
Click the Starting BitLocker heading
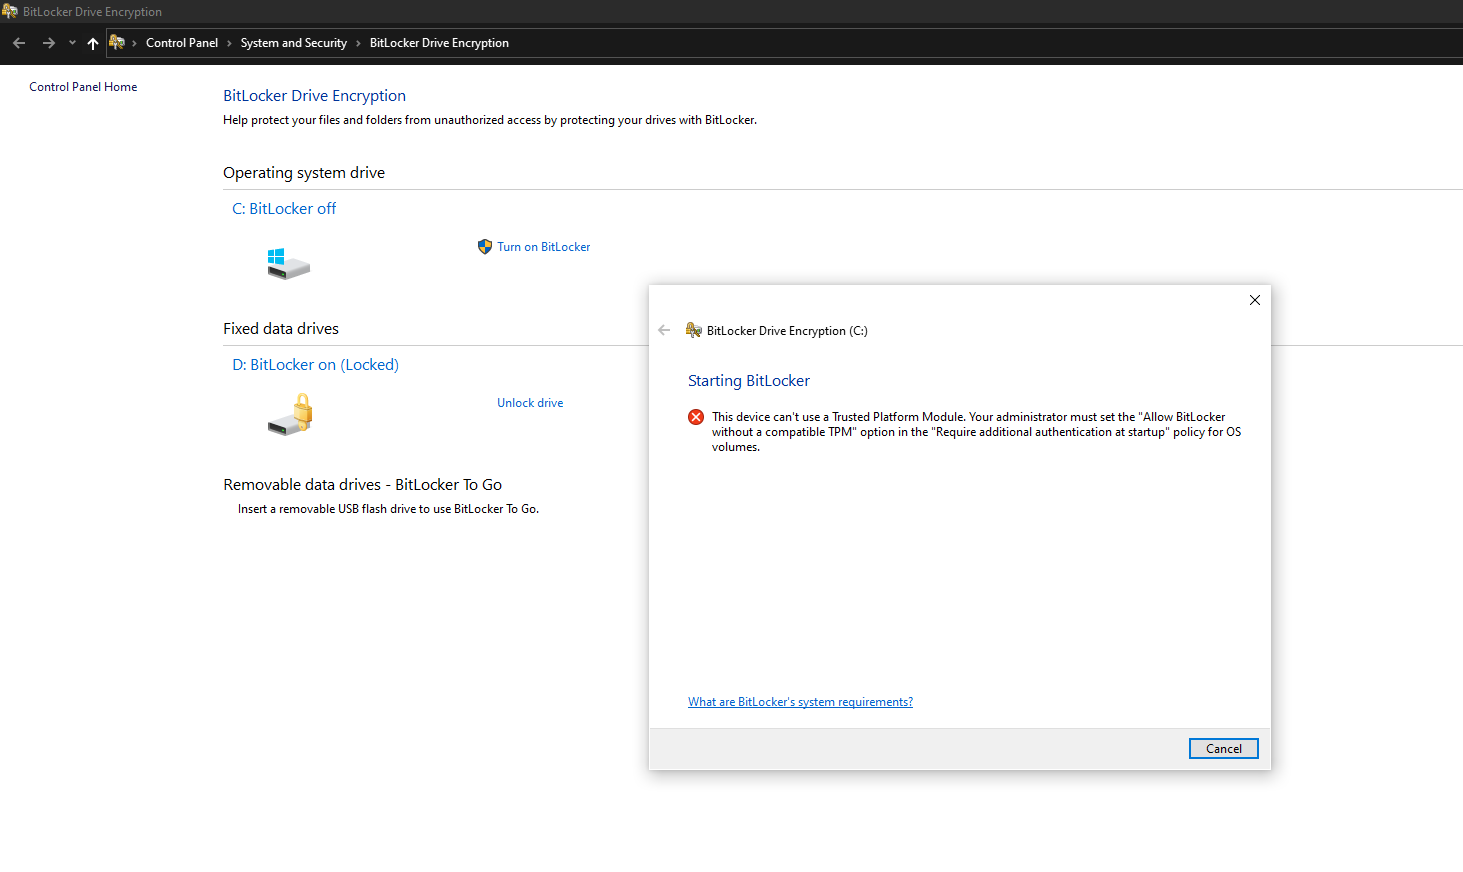tap(749, 380)
